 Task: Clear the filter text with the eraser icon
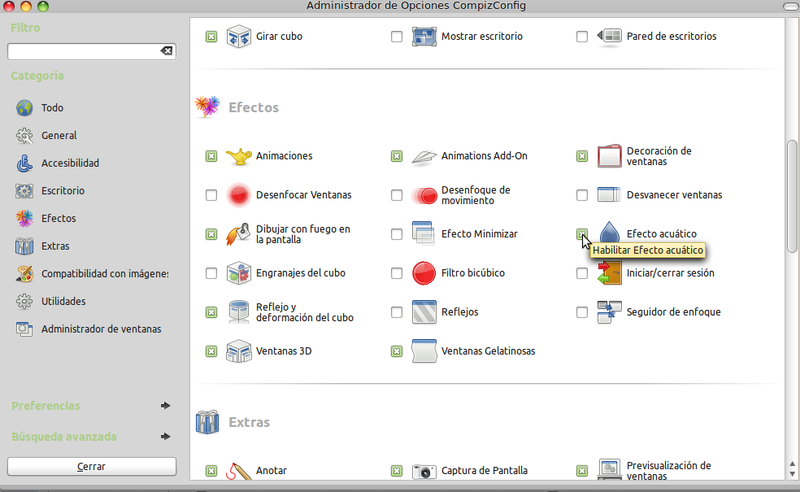pyautogui.click(x=166, y=51)
